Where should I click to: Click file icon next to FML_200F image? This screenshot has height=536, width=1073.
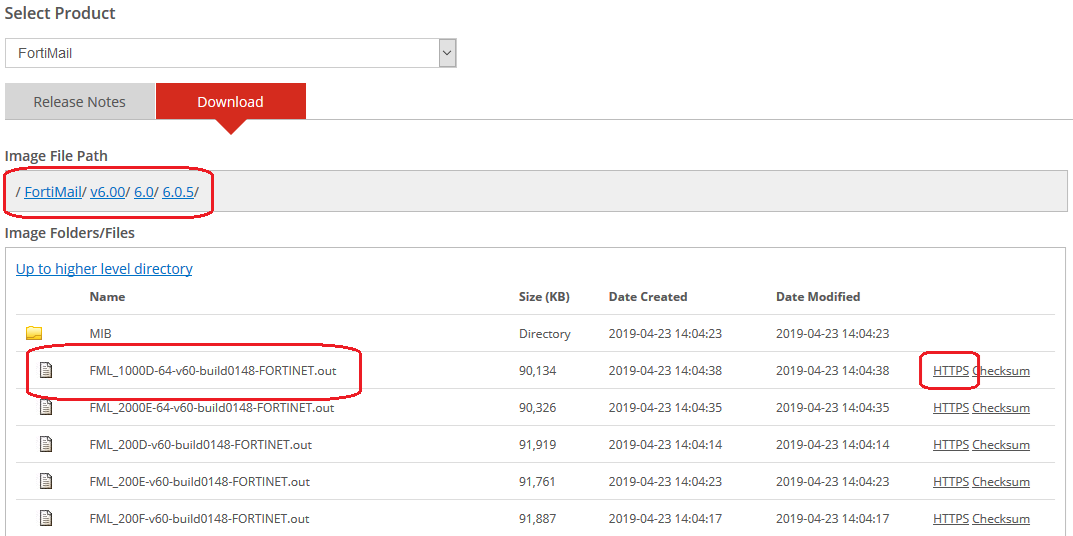(45, 518)
